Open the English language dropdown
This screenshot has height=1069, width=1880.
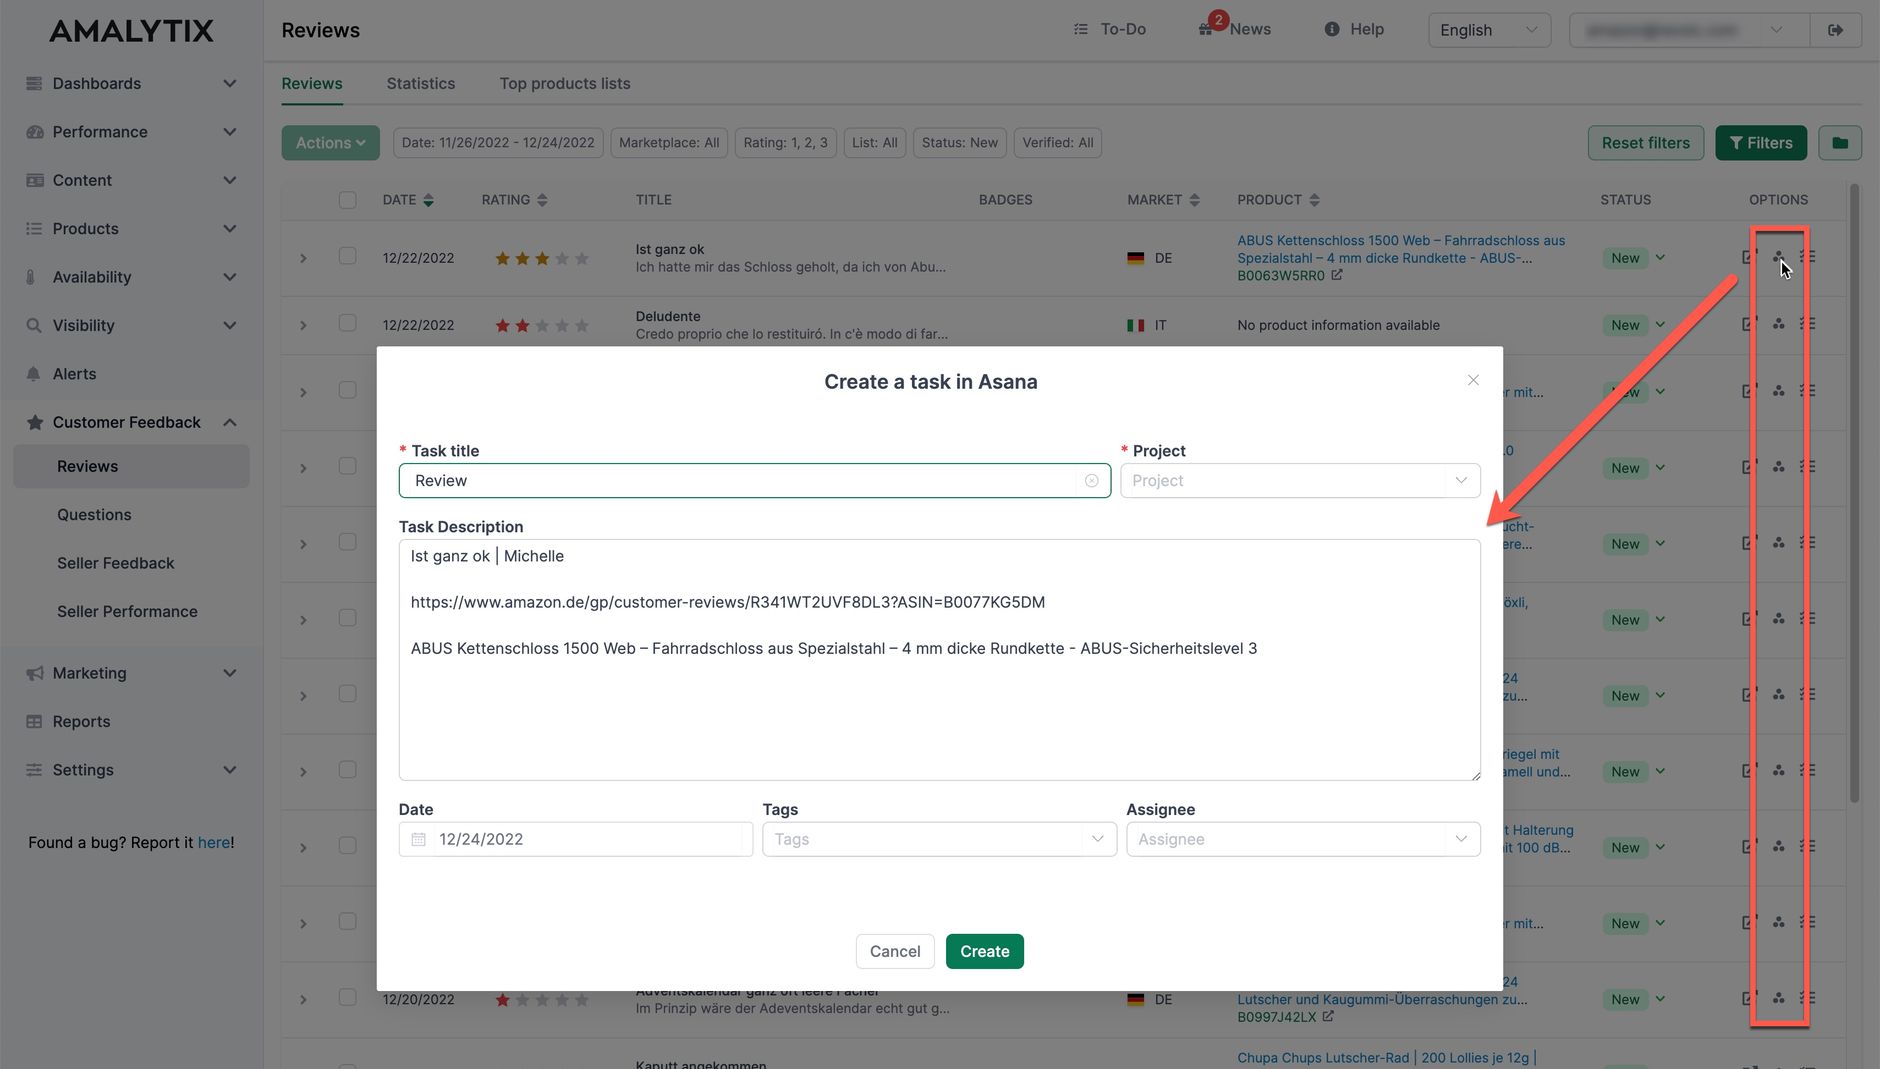1489,30
